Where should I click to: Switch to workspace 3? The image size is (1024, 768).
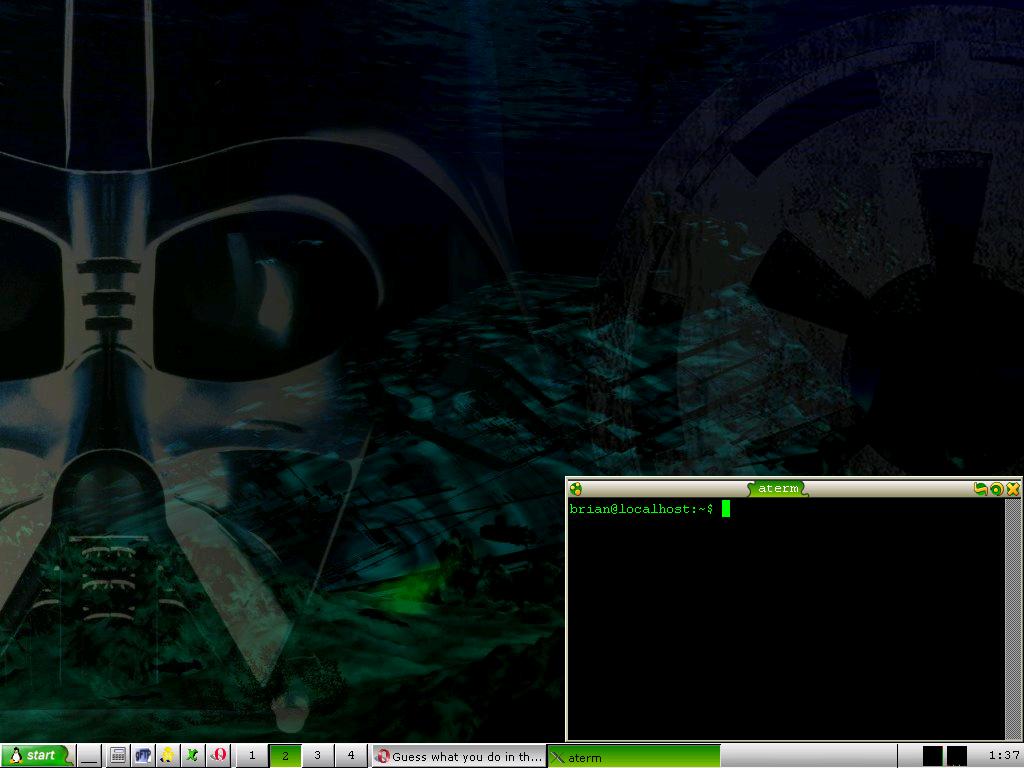click(317, 756)
